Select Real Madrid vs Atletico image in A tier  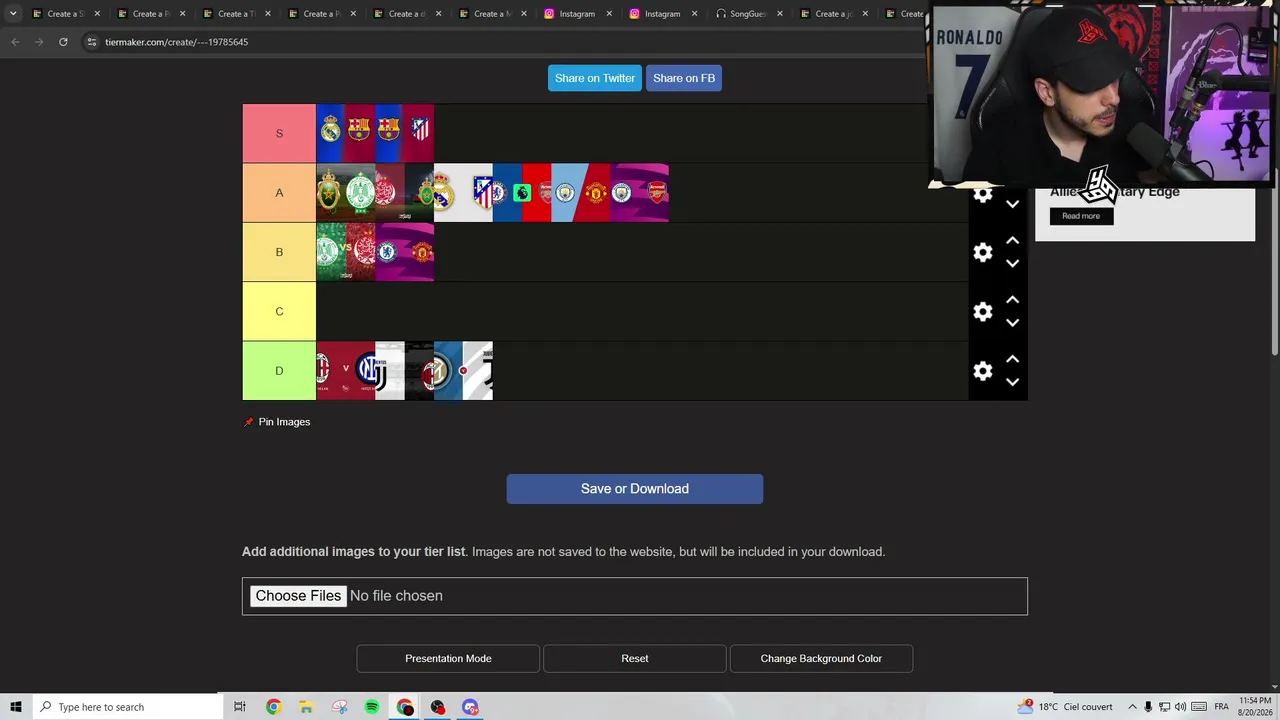[x=463, y=192]
